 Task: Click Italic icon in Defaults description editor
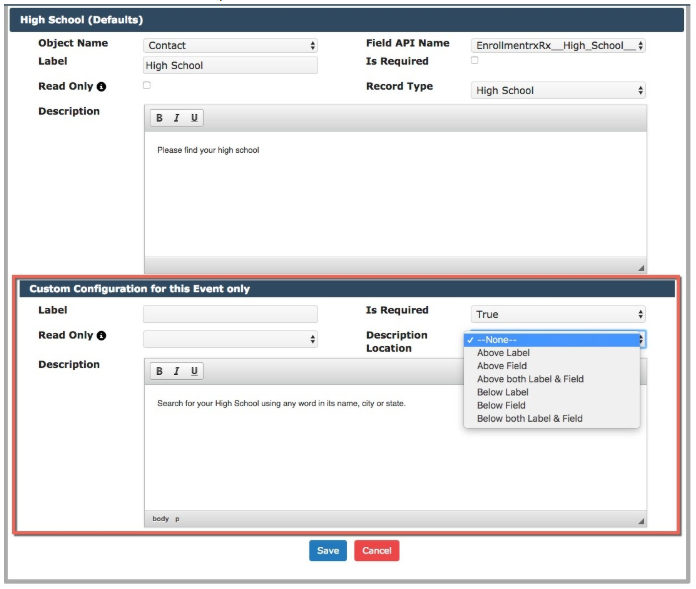[x=177, y=118]
